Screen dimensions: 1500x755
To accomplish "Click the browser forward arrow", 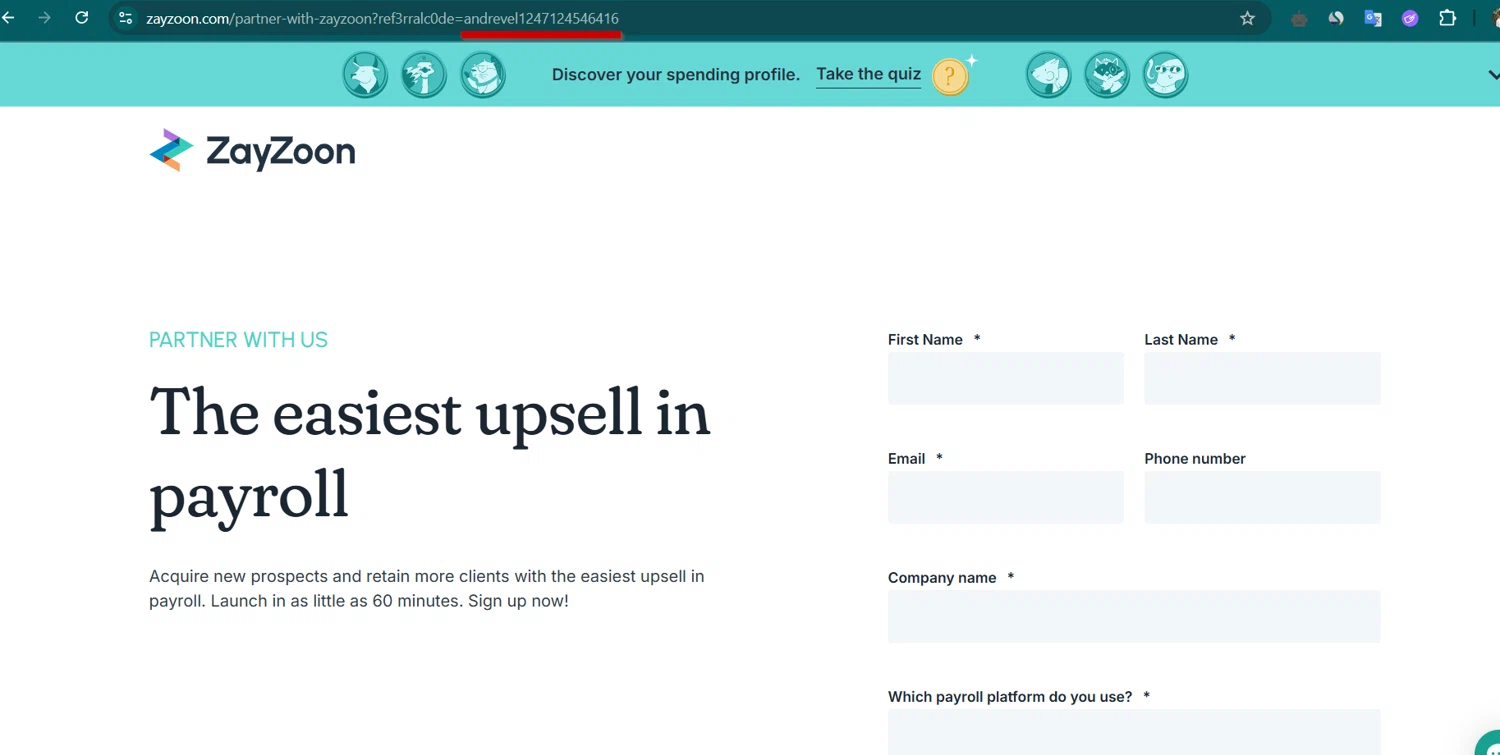I will pyautogui.click(x=44, y=18).
